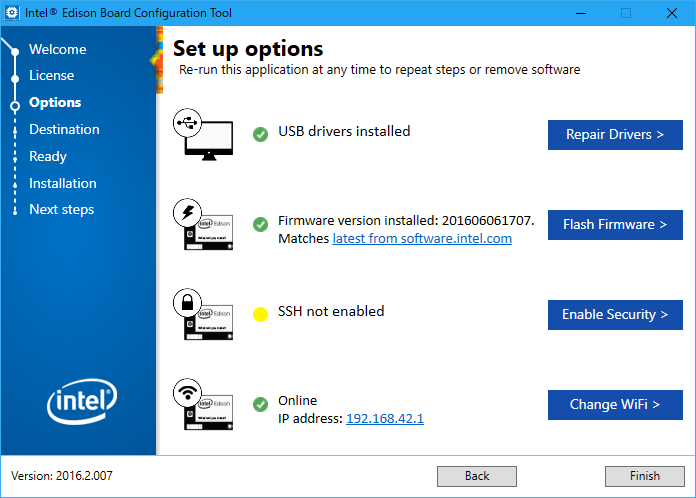Click Enable Security button
This screenshot has width=696, height=498.
click(x=615, y=315)
